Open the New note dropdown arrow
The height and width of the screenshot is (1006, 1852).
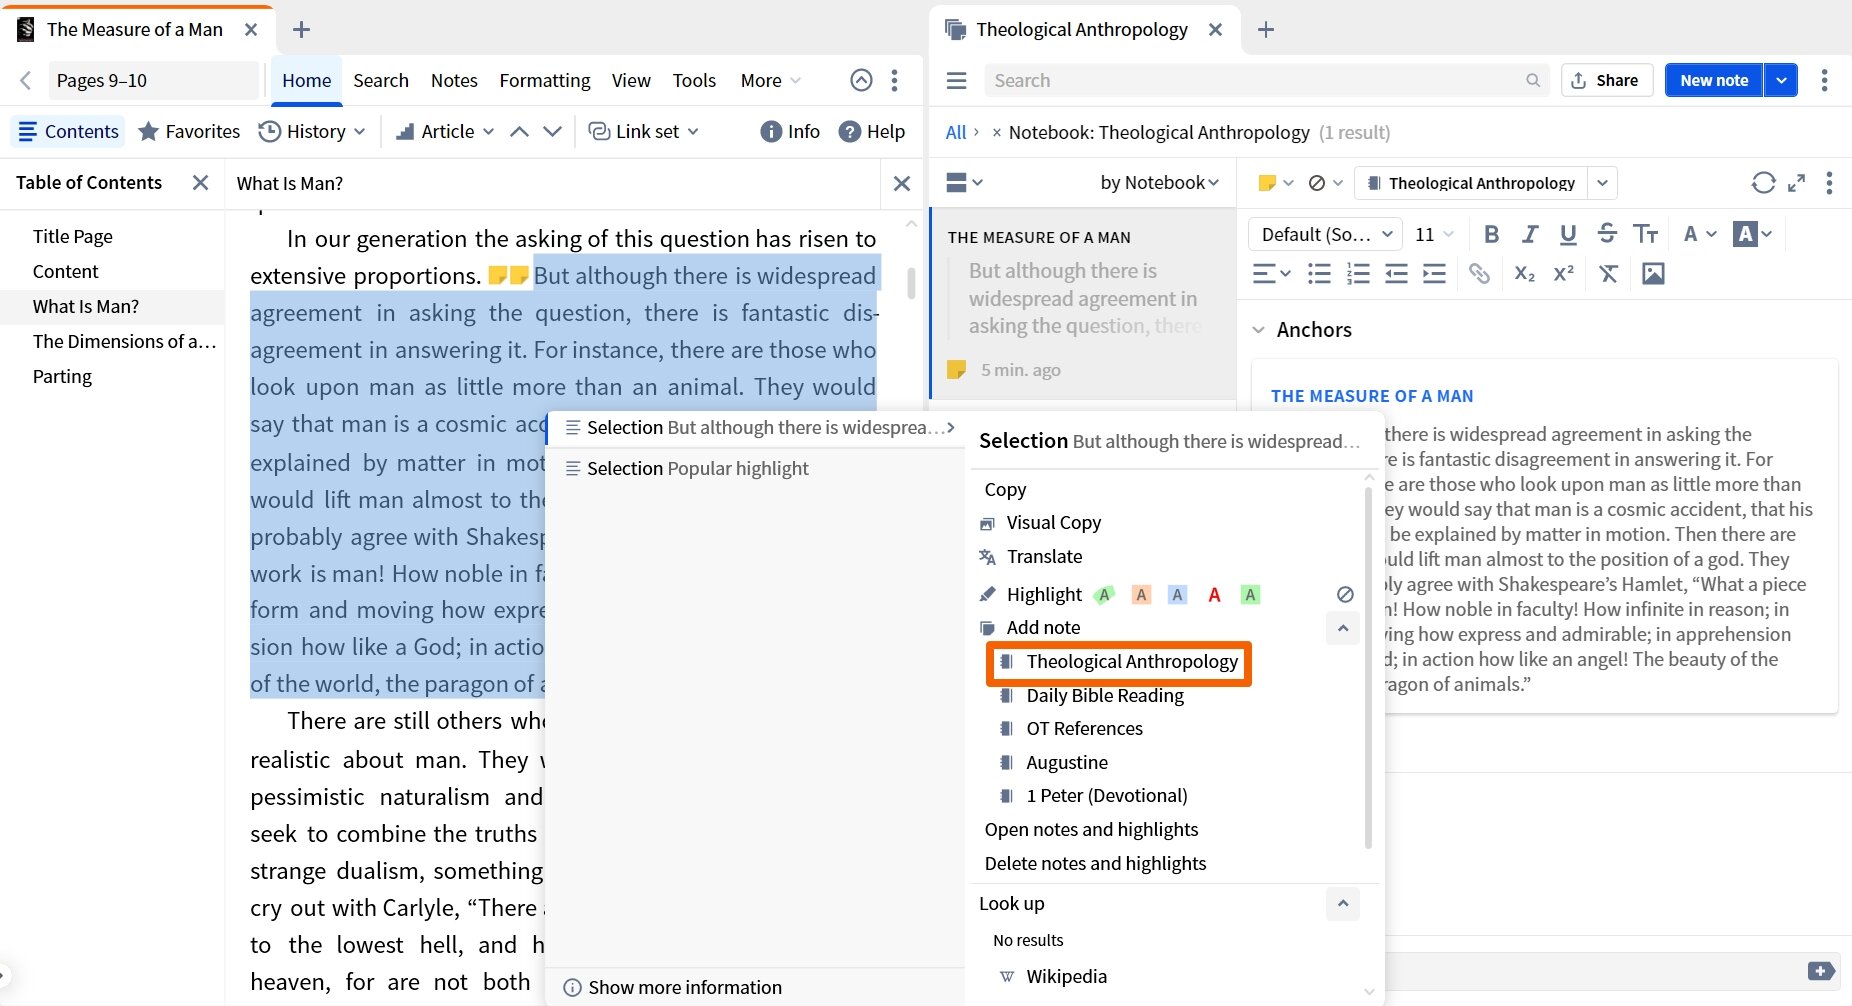[1781, 81]
